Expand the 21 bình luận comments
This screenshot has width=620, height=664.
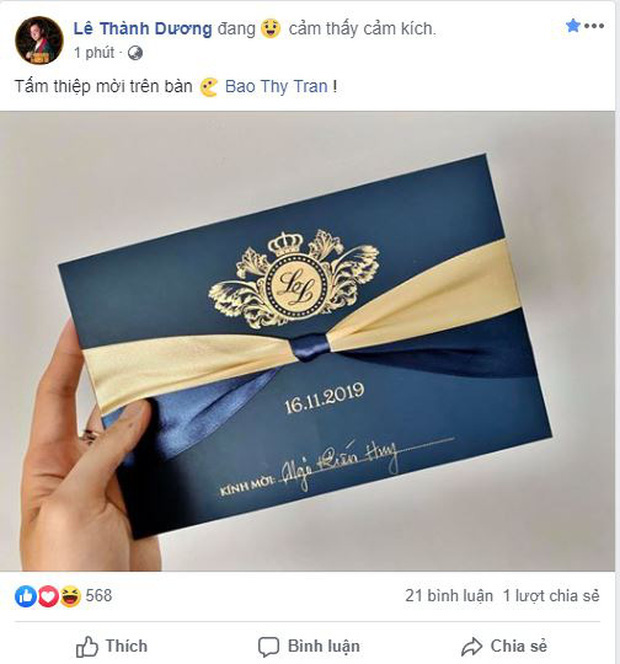point(449,596)
